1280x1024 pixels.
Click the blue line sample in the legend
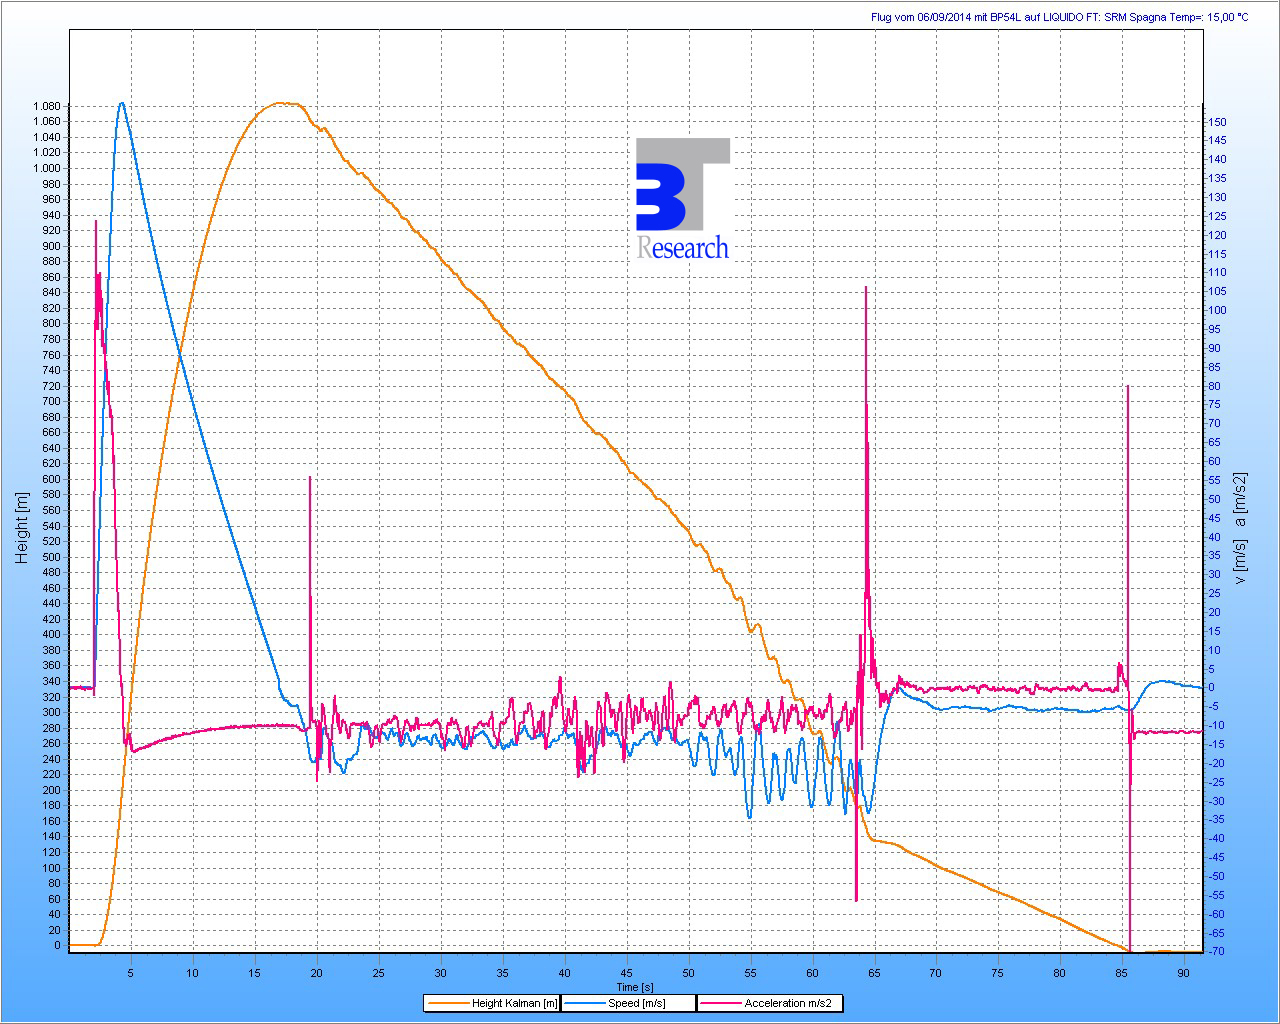[585, 1003]
